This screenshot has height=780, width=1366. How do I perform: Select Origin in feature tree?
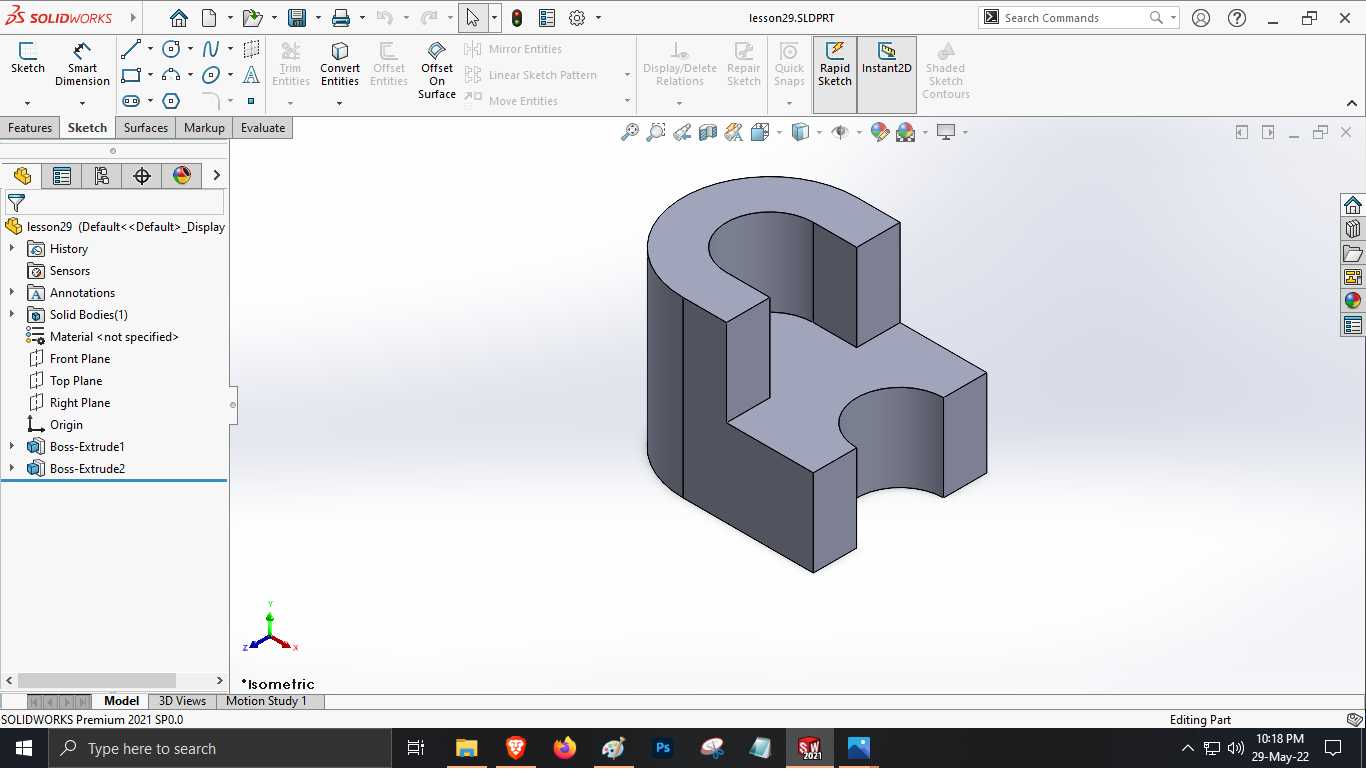[66, 425]
